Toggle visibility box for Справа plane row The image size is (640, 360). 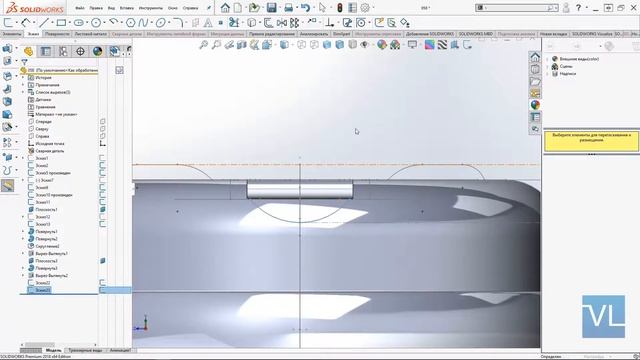[x=102, y=136]
